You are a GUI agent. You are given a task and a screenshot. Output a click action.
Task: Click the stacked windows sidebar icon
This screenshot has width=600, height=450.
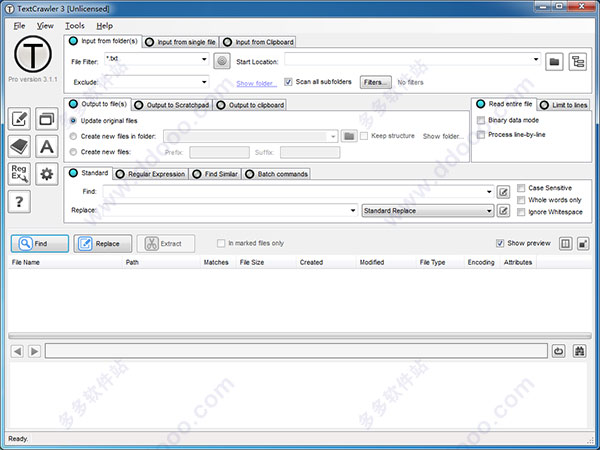47,119
